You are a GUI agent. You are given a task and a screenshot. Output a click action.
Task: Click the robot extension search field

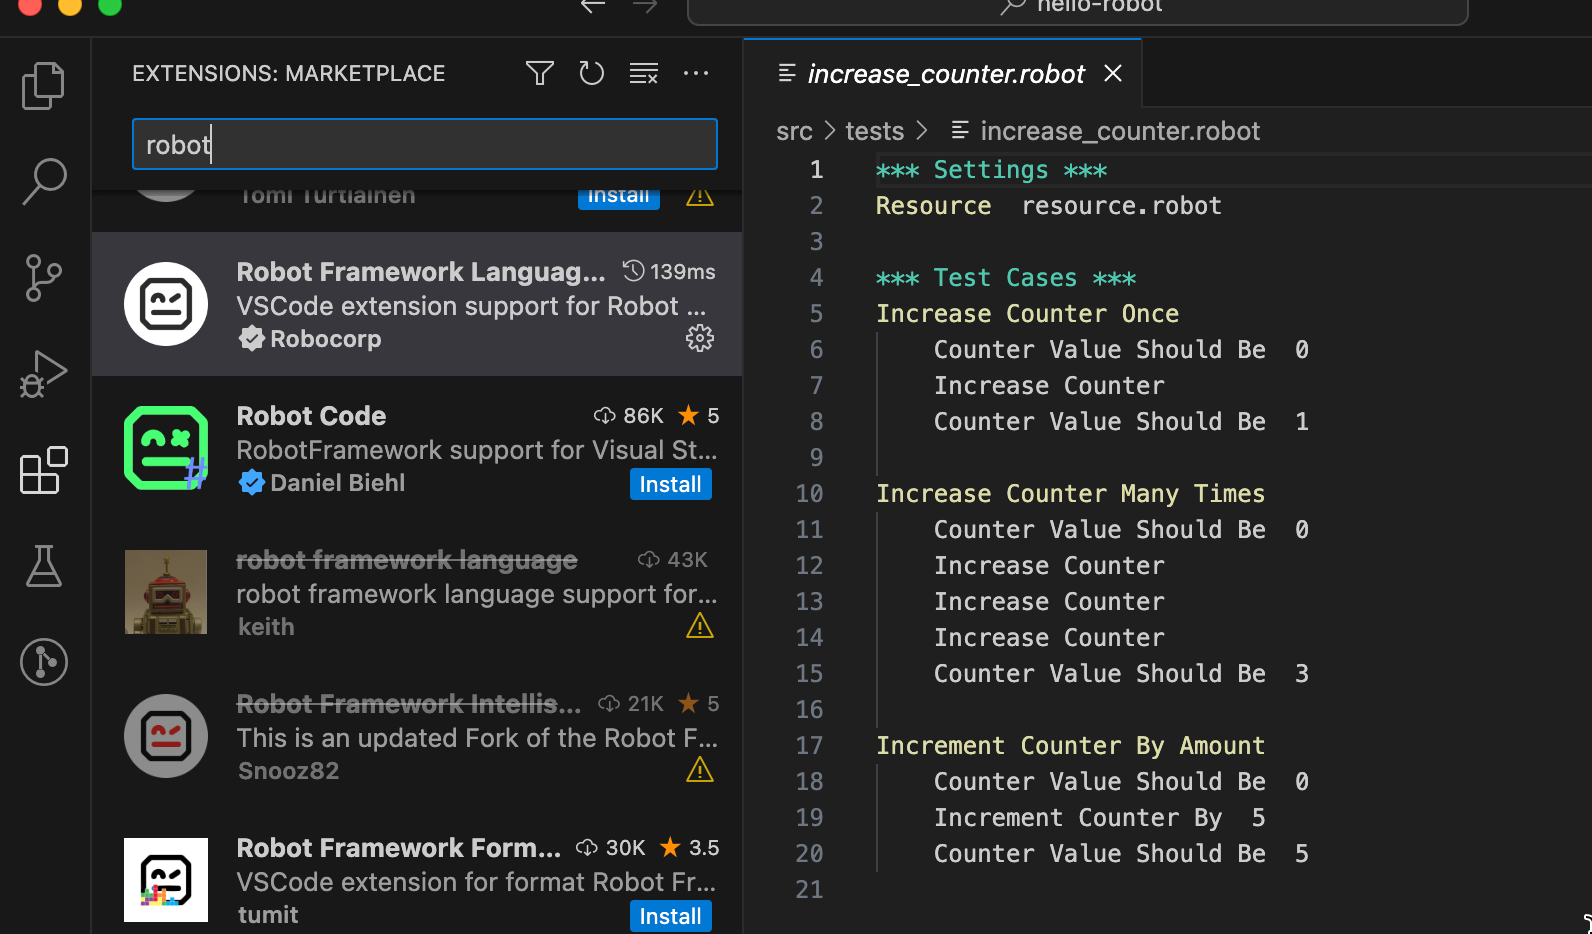click(425, 144)
